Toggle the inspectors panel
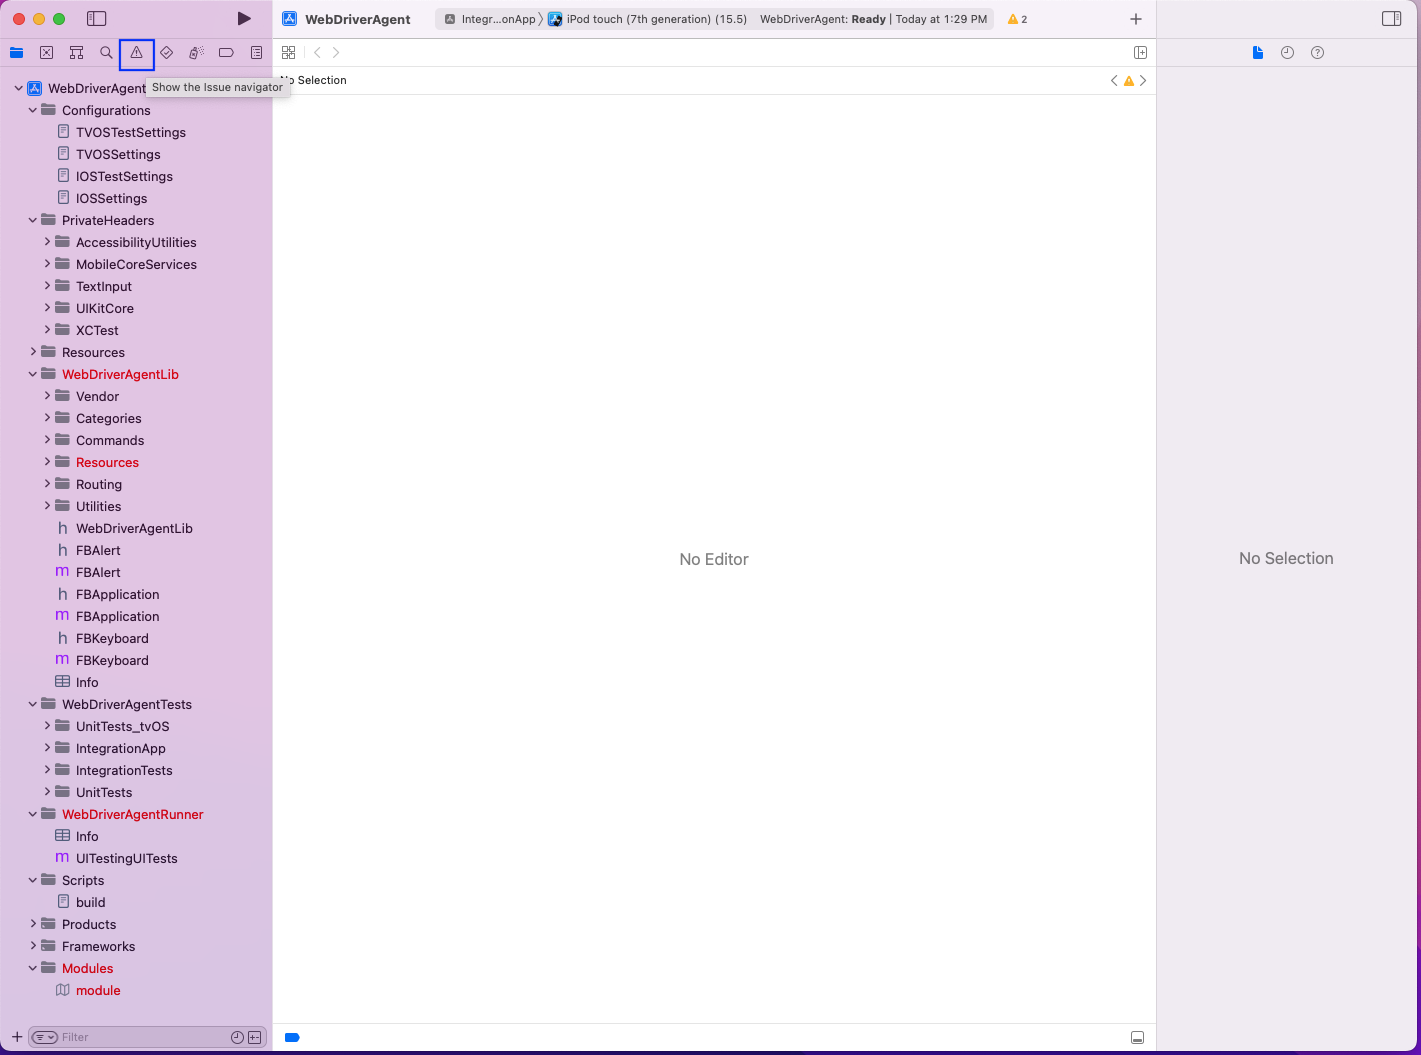Screen dimensions: 1421x1055 tap(1391, 19)
